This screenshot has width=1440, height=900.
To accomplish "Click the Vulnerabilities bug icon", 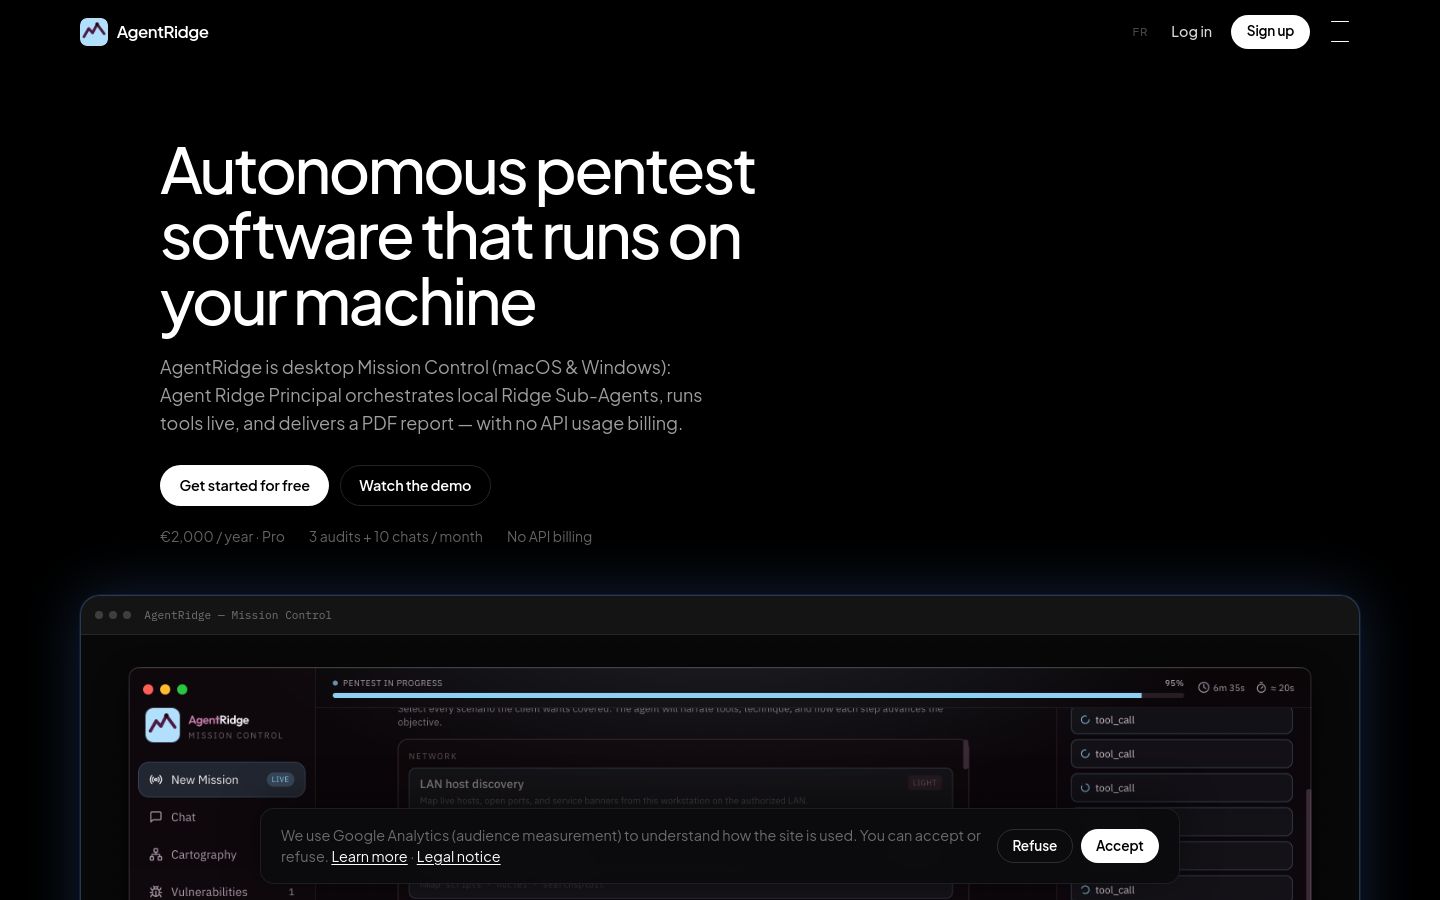I will point(156,892).
